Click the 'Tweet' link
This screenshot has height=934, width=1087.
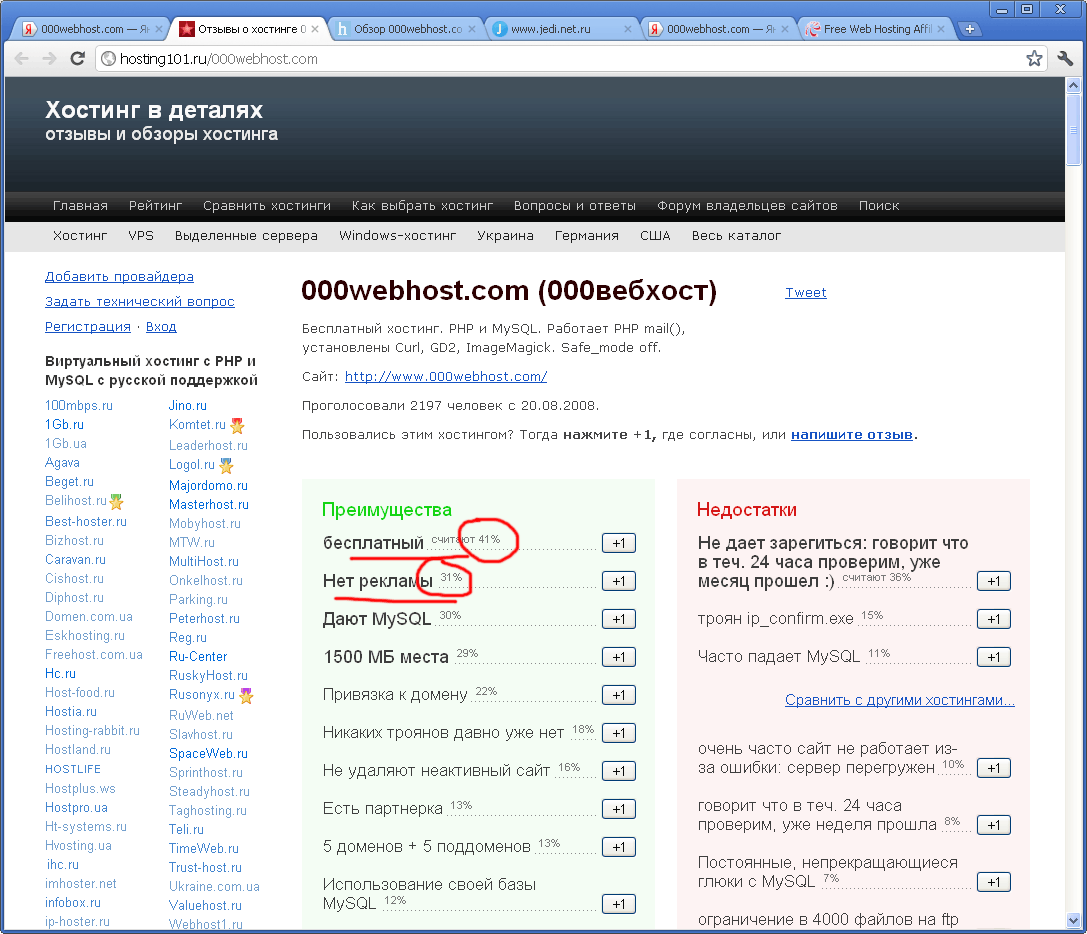[x=806, y=293]
